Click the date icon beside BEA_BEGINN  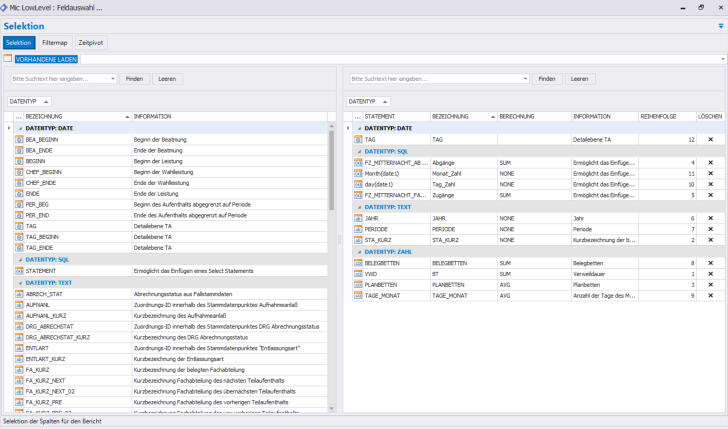point(19,140)
